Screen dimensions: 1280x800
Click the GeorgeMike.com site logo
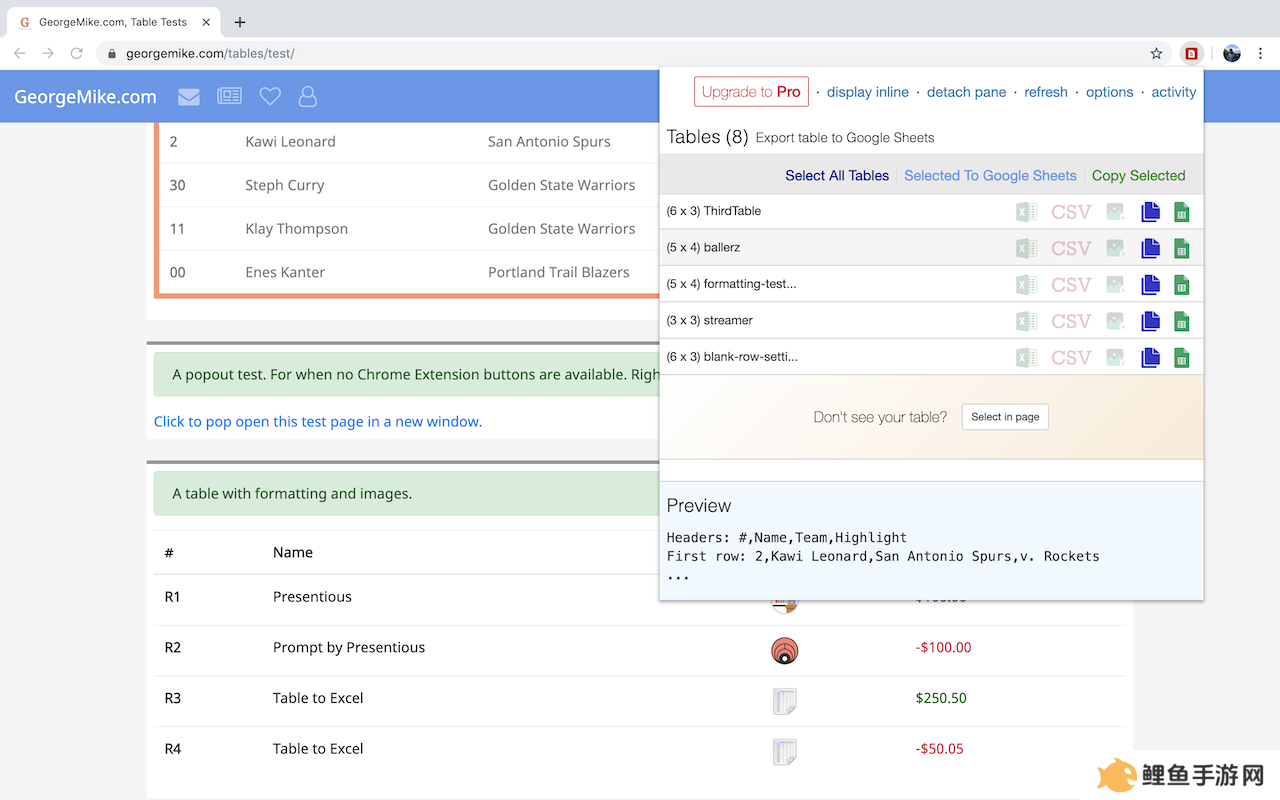(x=85, y=97)
